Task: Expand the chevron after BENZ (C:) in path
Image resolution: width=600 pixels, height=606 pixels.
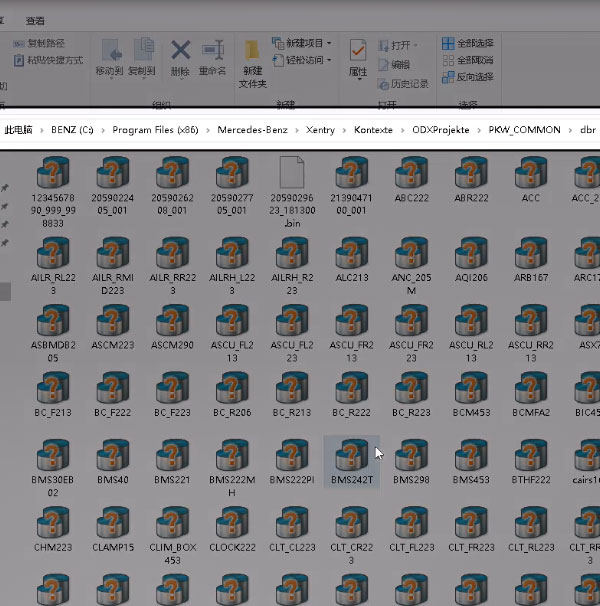Action: 103,131
